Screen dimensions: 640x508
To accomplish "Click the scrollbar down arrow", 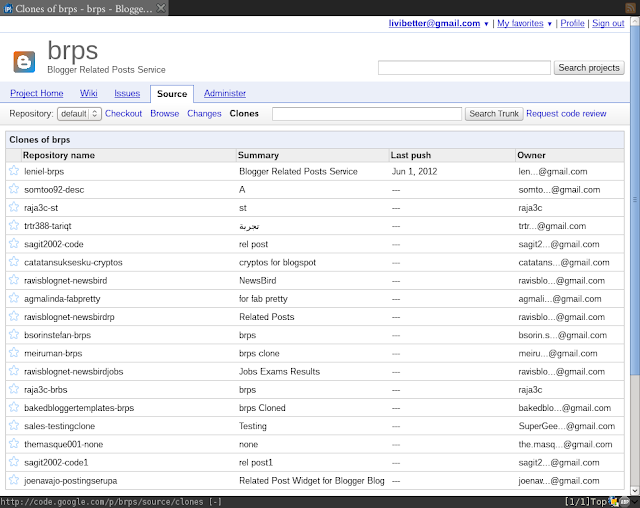I will pos(635,490).
